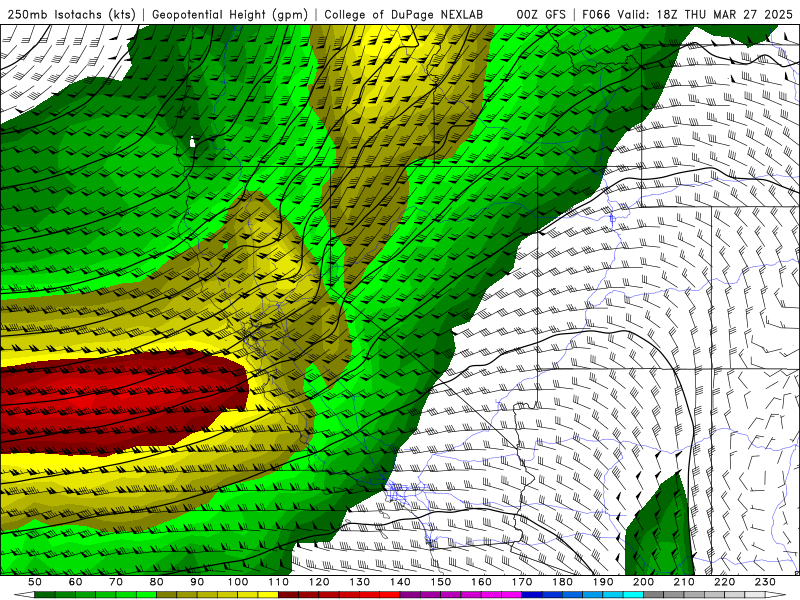The height and width of the screenshot is (600, 800).
Task: Select the 210 label on the legend
Action: click(684, 582)
